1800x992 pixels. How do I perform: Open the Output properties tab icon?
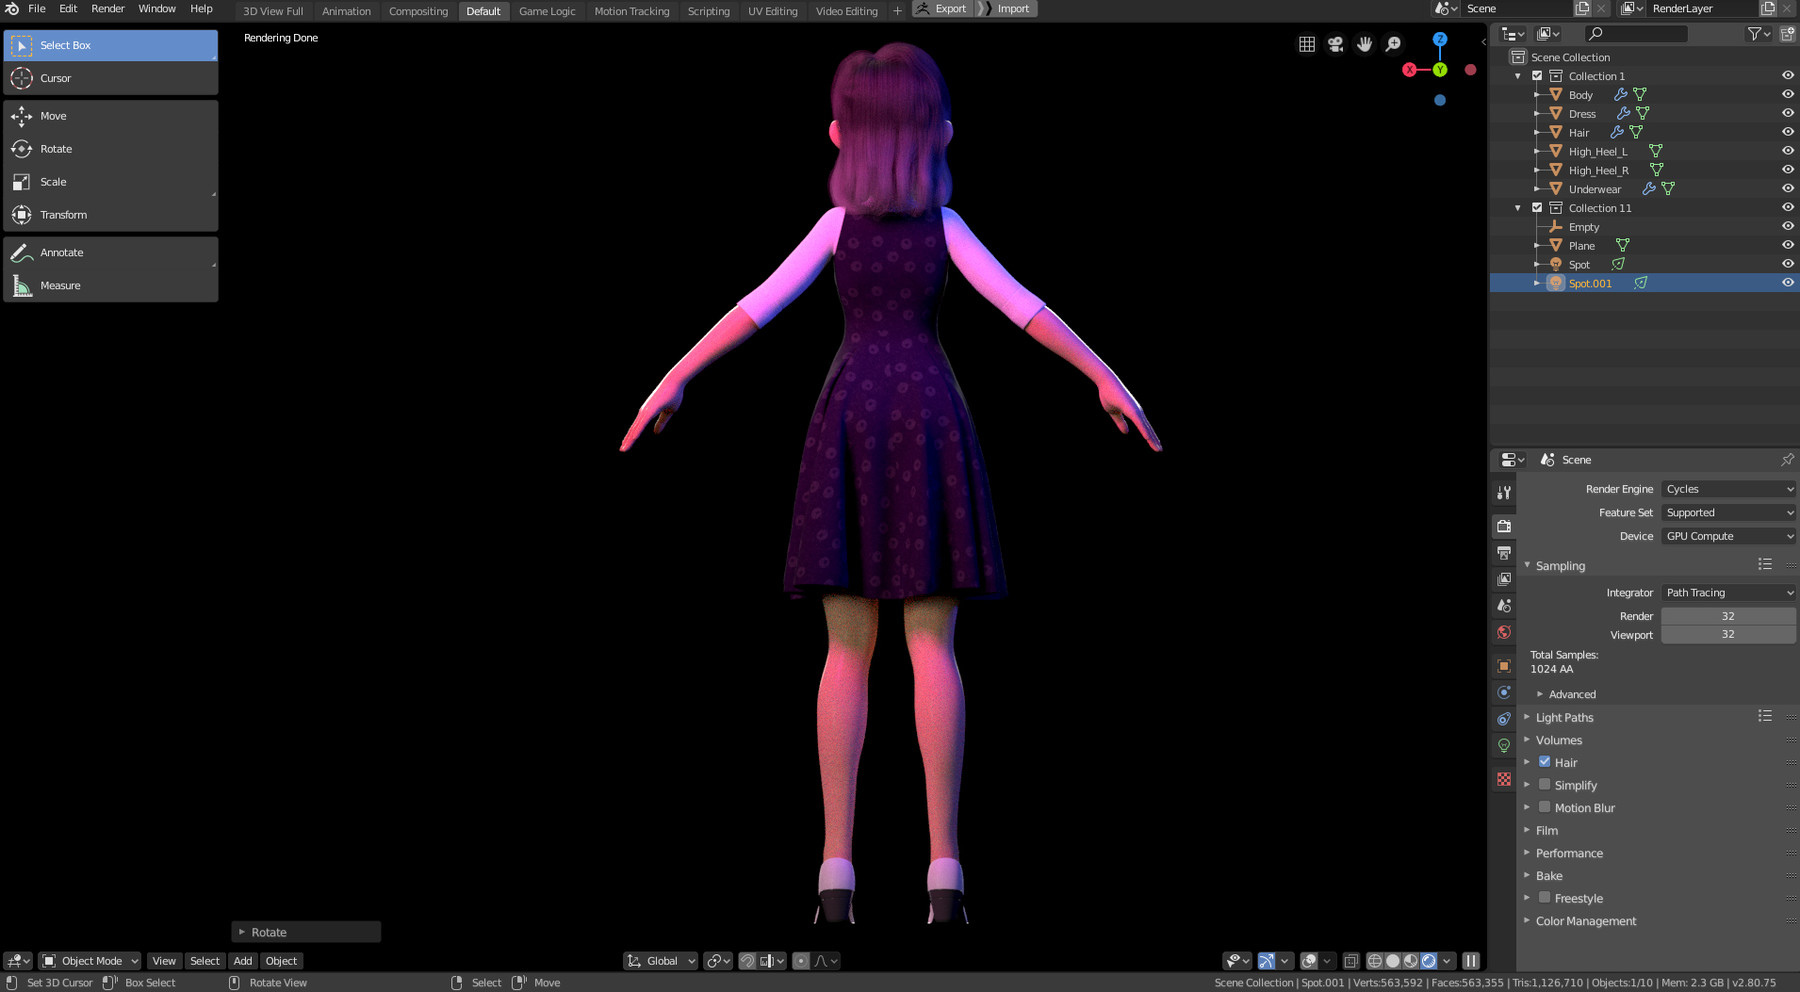point(1504,553)
